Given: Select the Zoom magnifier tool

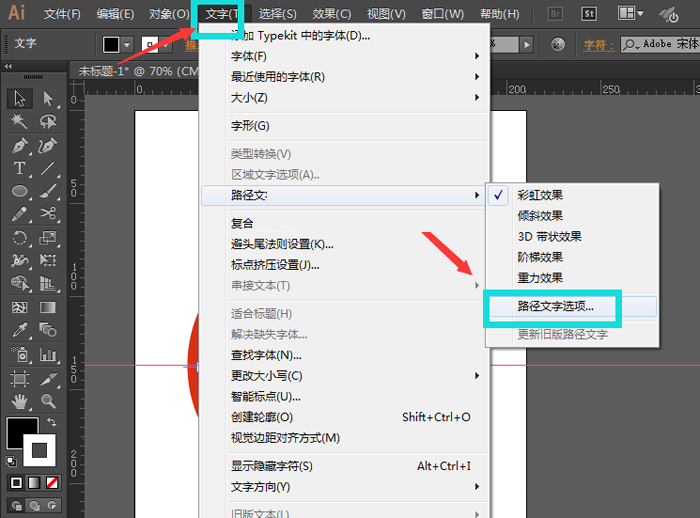Looking at the screenshot, I should pyautogui.click(x=47, y=401).
